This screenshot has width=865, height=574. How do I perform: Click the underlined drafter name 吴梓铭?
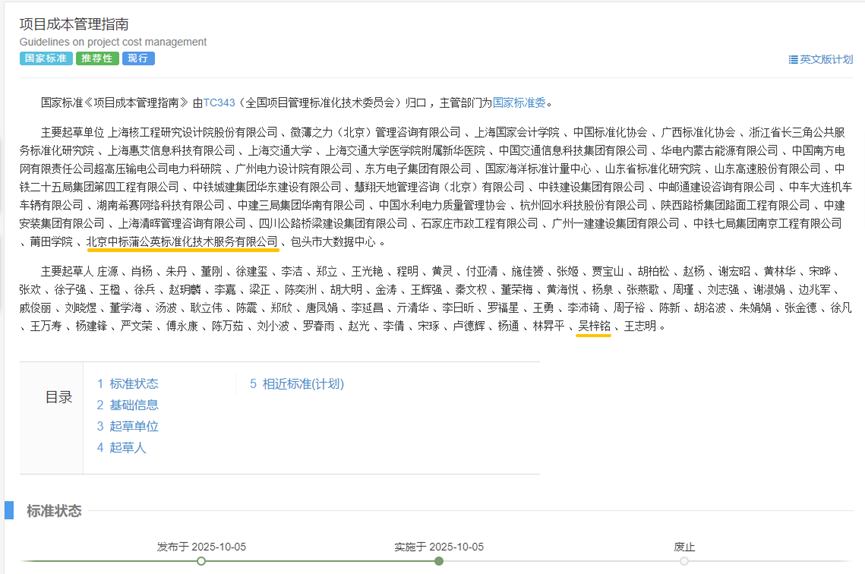coord(594,327)
